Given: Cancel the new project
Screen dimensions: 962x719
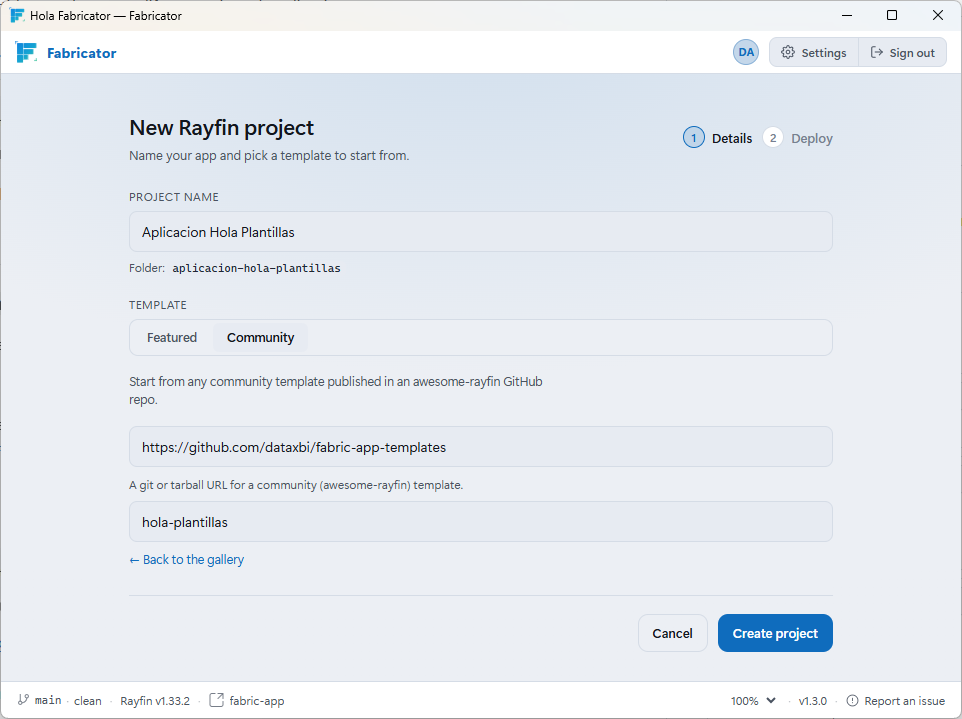Looking at the screenshot, I should [x=672, y=633].
